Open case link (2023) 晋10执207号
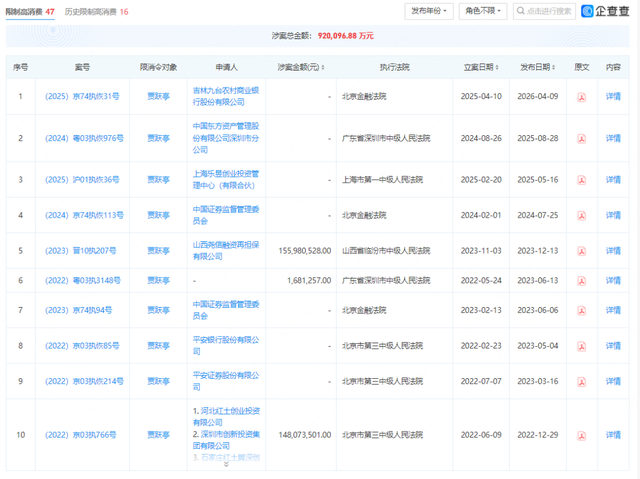Image resolution: width=640 pixels, height=479 pixels. pyautogui.click(x=80, y=251)
